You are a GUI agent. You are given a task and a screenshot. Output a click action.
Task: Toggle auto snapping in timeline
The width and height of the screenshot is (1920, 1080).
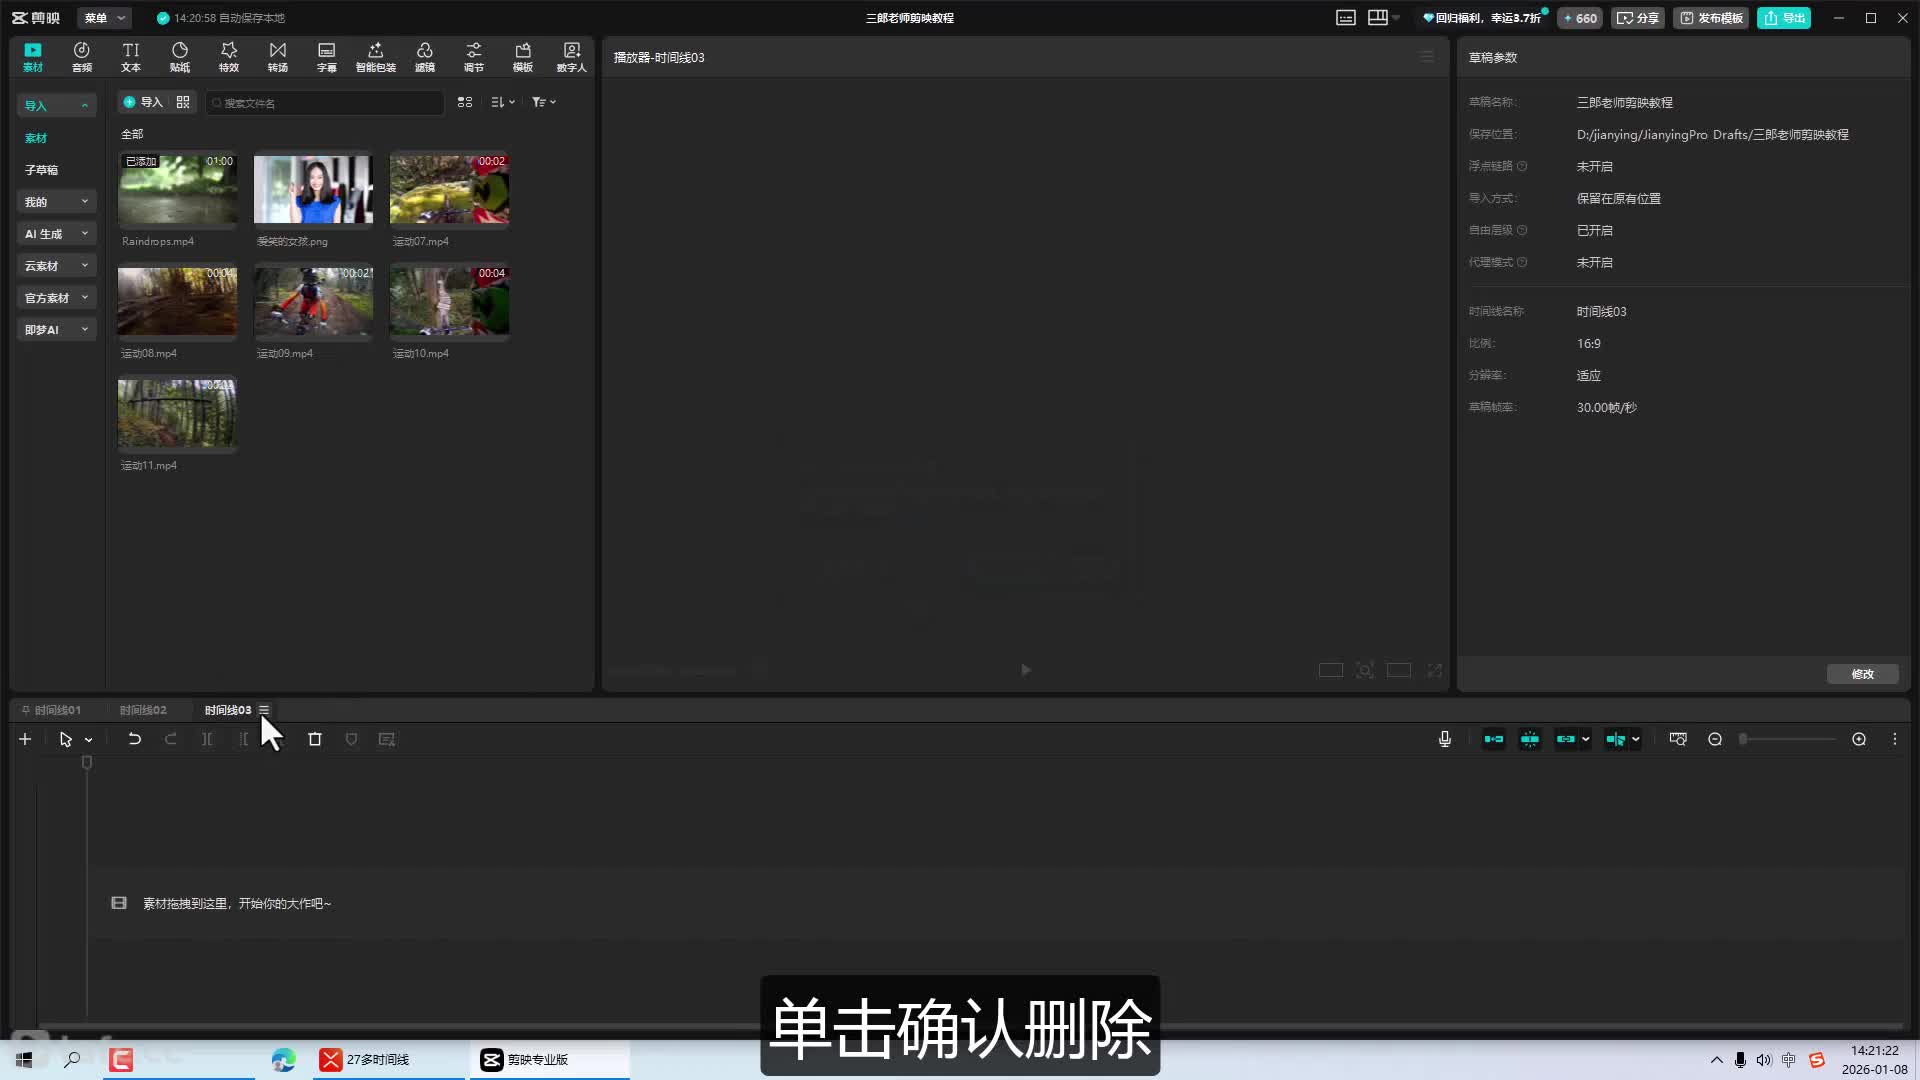1530,739
